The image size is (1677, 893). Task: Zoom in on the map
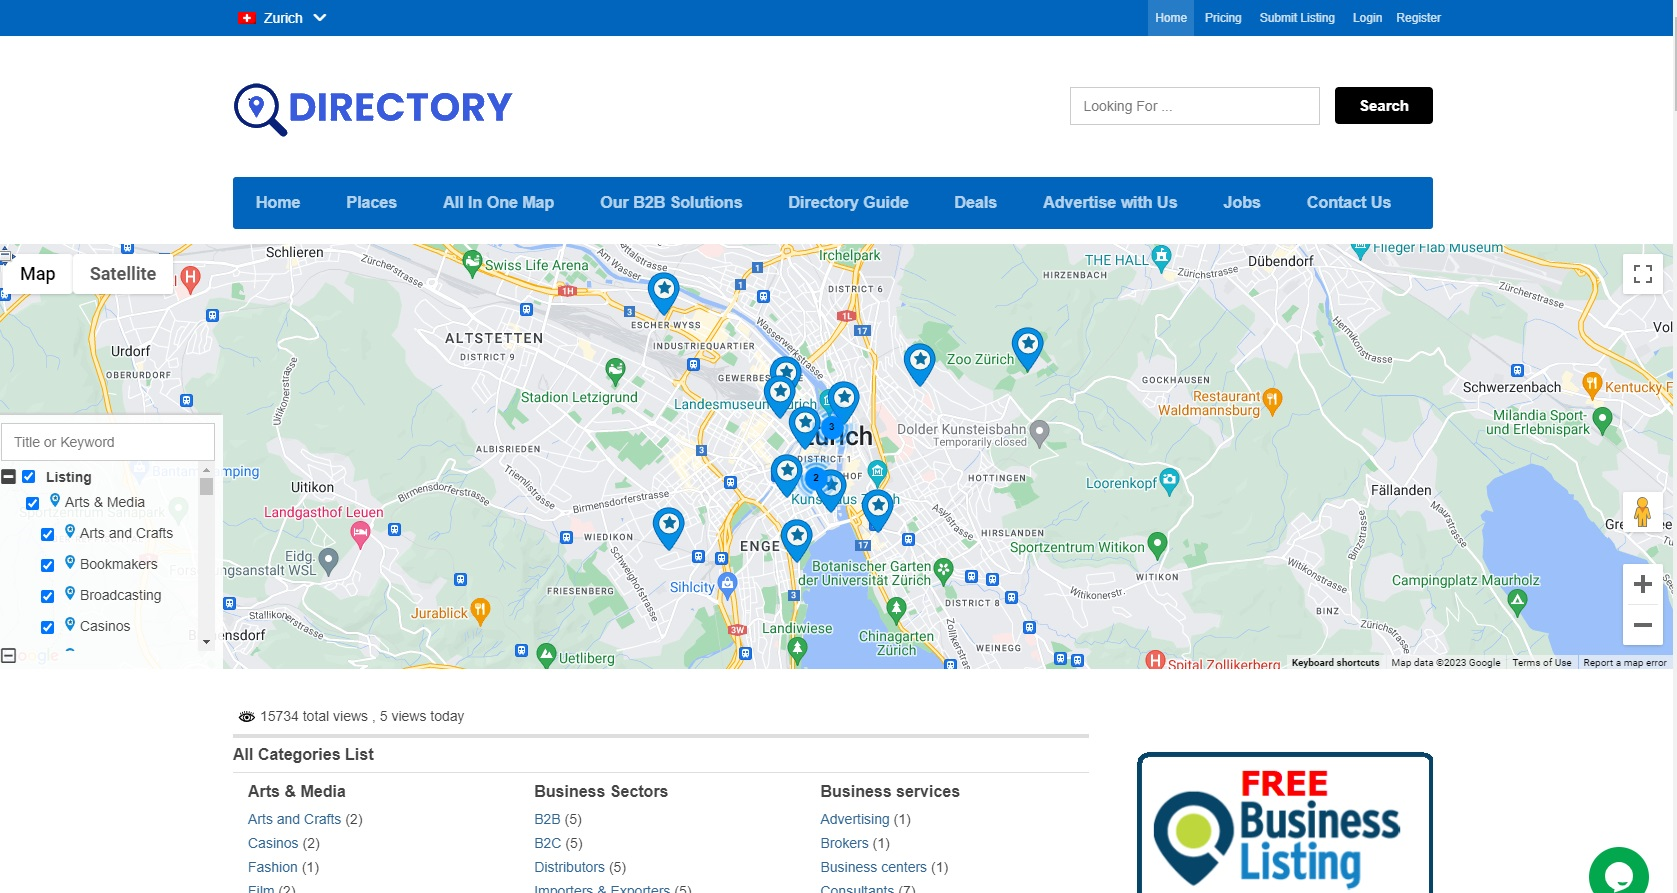[1642, 584]
